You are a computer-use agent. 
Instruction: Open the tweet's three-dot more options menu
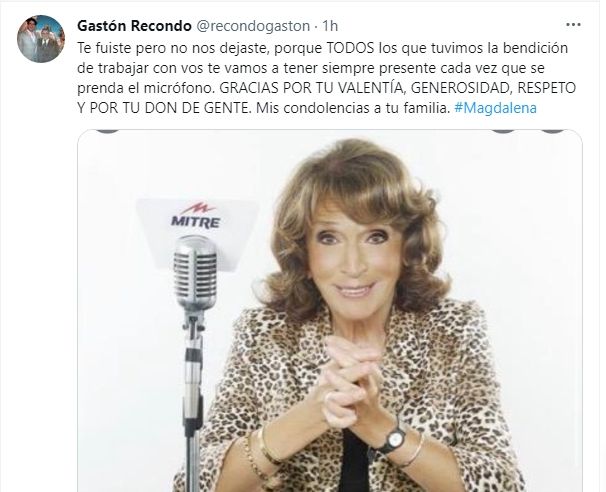pyautogui.click(x=573, y=25)
